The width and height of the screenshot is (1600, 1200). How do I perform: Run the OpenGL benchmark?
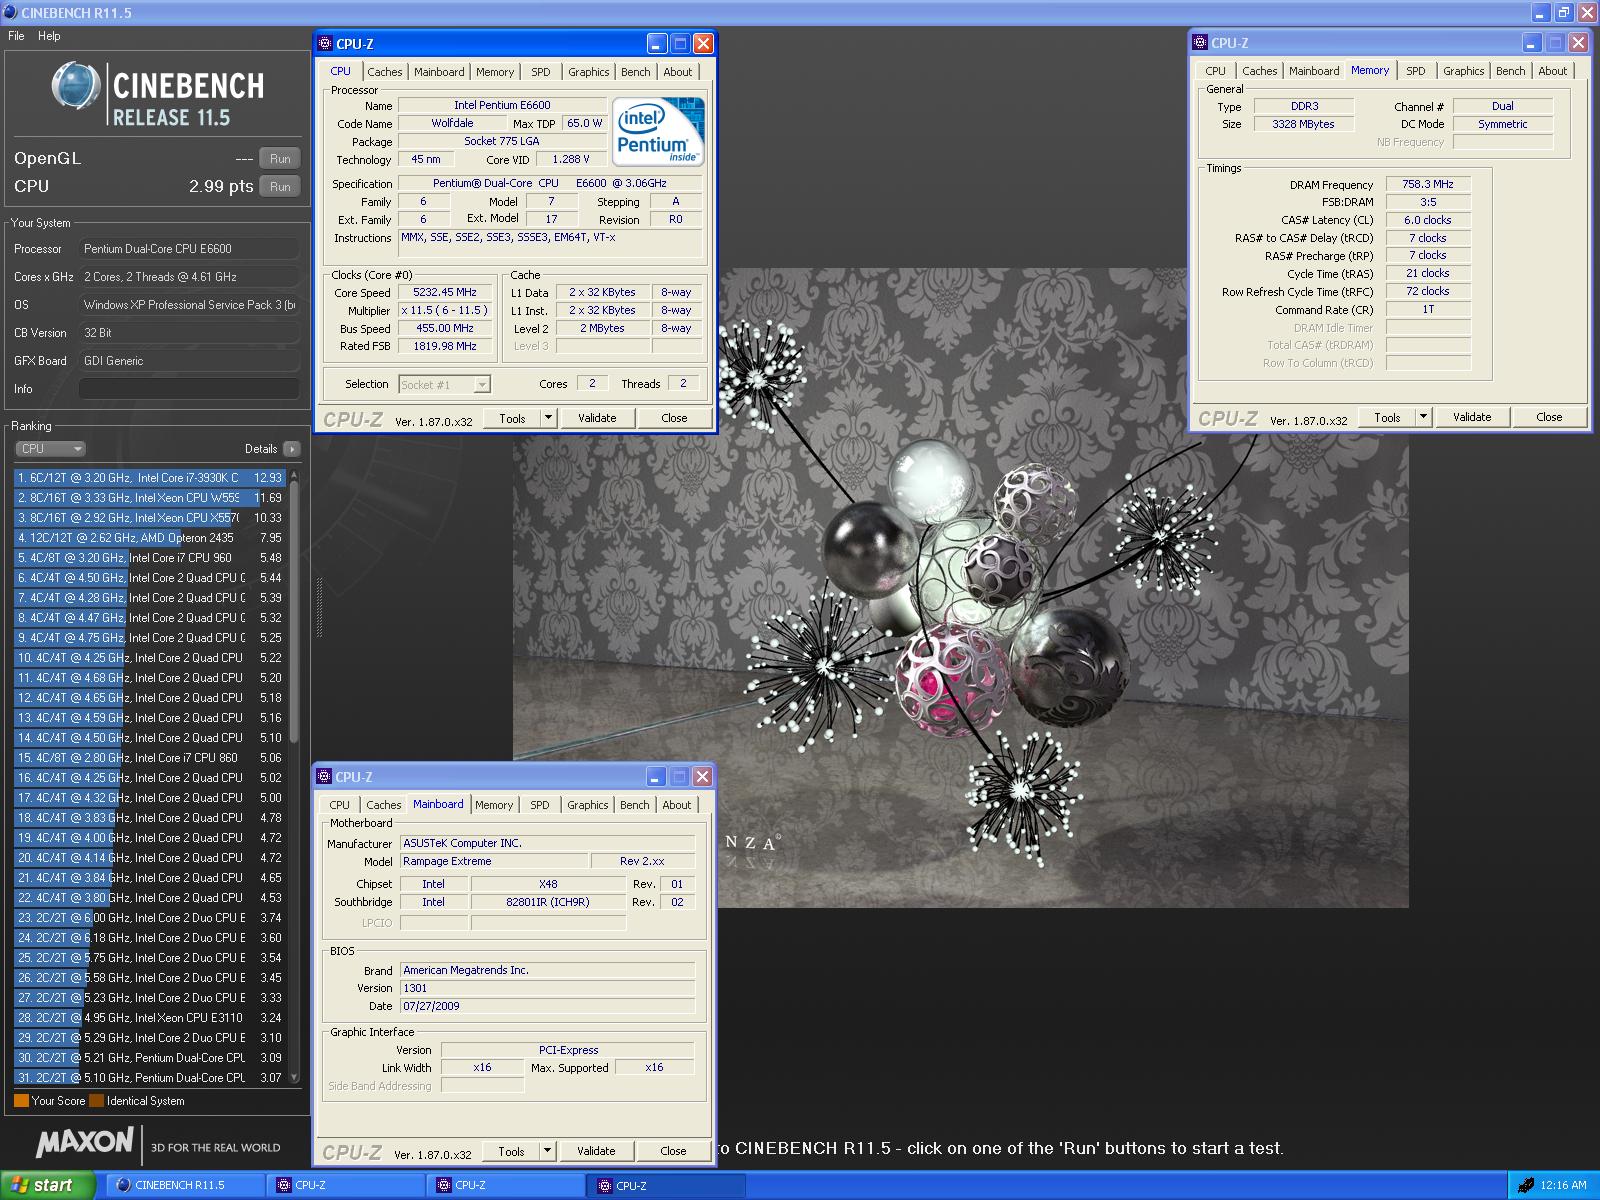pos(280,158)
